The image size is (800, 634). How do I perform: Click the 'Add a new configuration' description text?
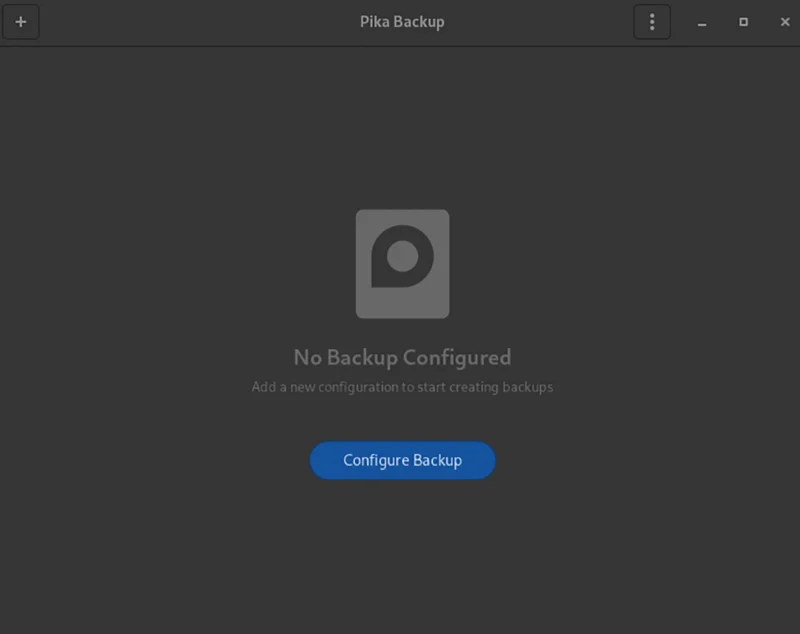(x=402, y=387)
